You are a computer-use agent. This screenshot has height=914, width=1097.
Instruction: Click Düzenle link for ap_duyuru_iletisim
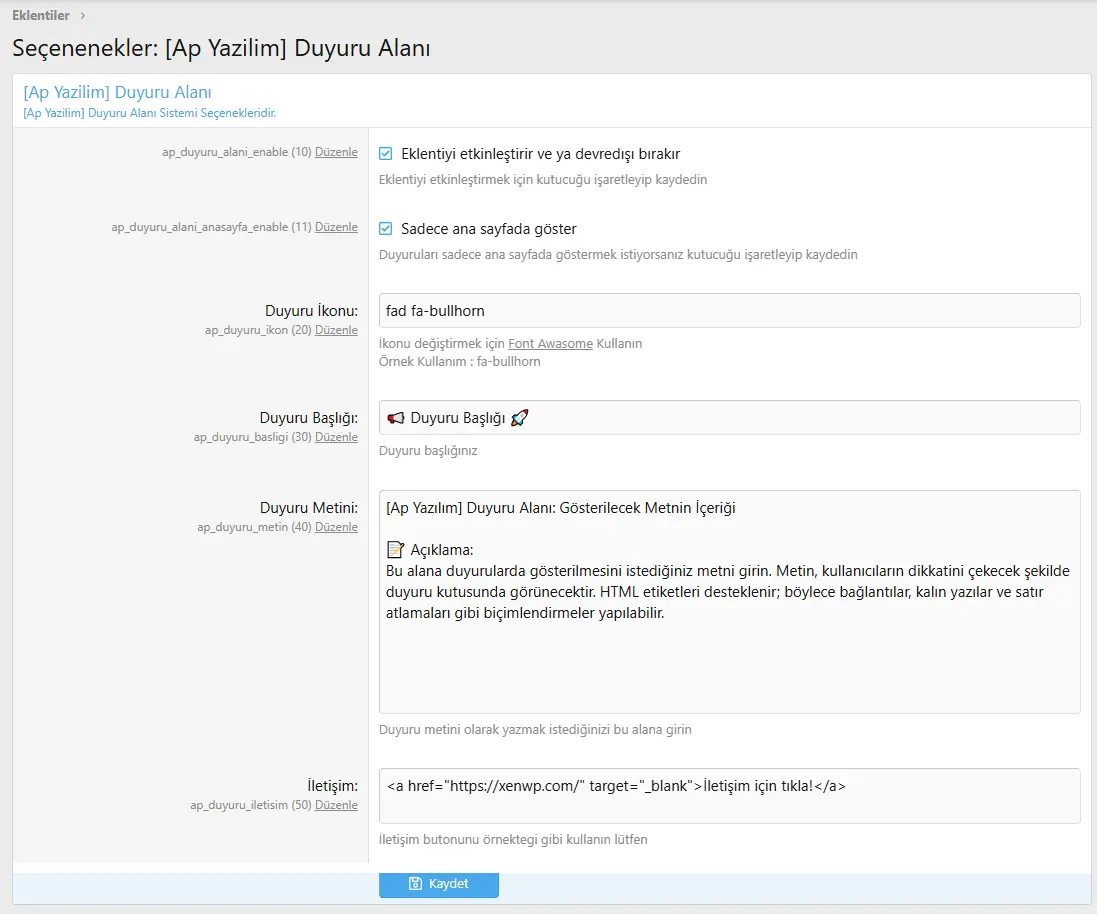coord(336,805)
